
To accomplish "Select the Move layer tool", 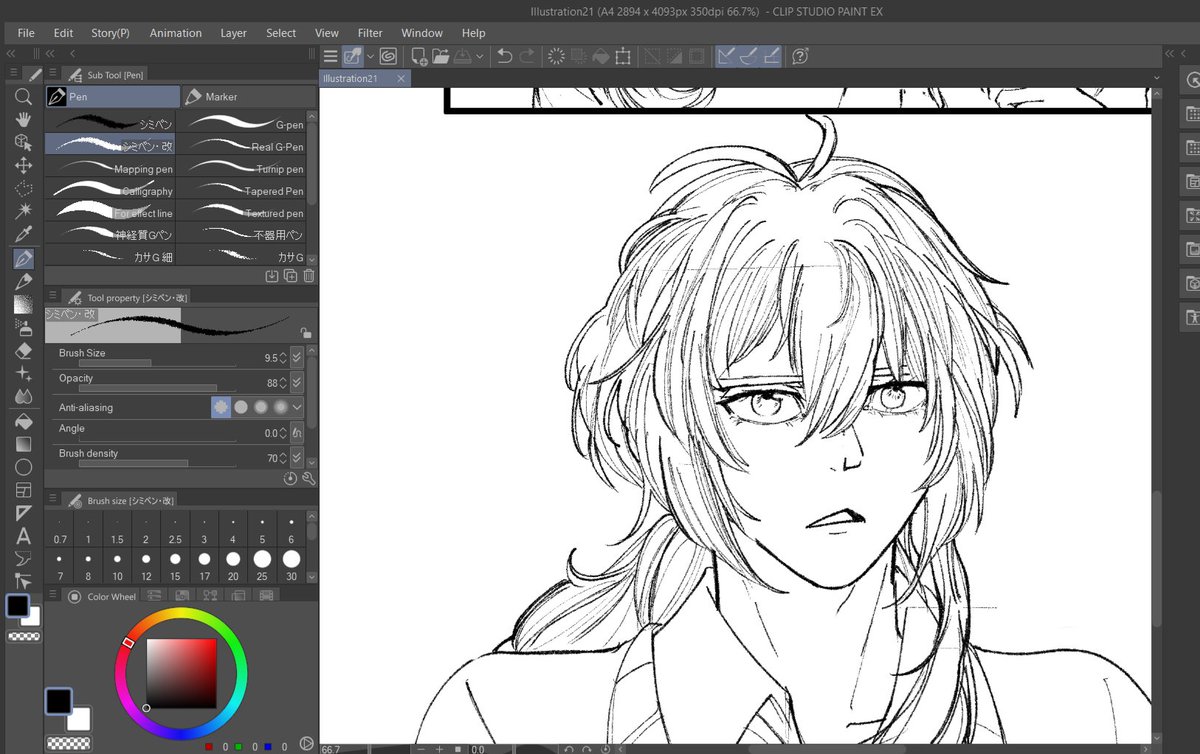I will (x=24, y=166).
